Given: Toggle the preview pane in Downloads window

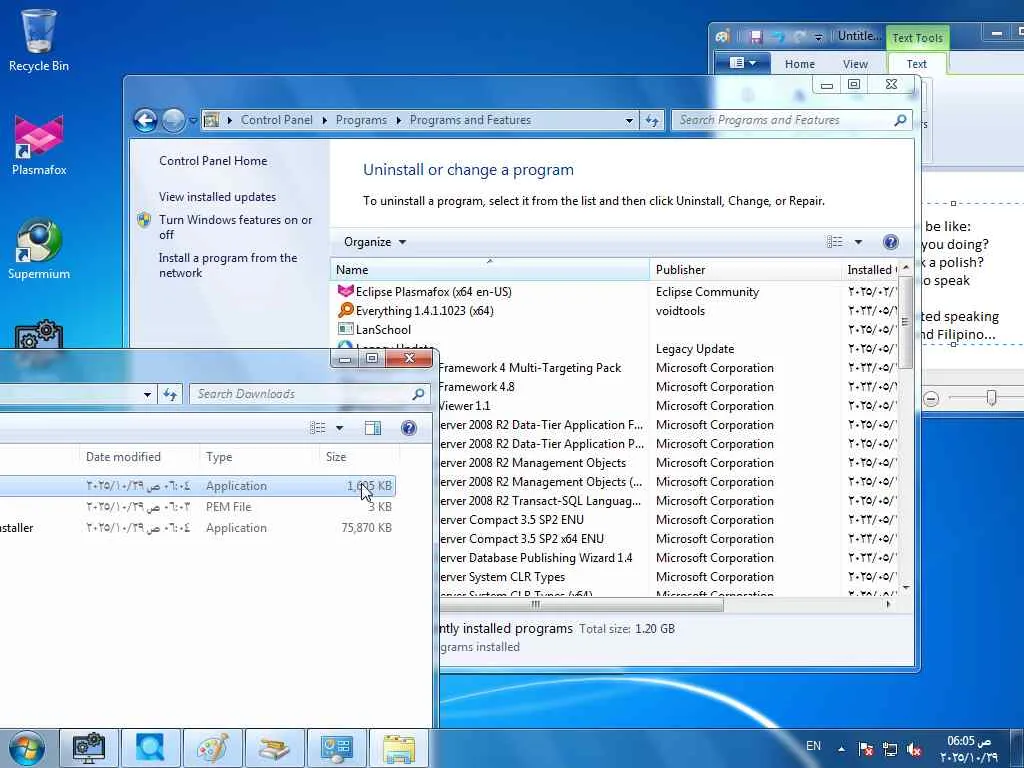Looking at the screenshot, I should 373,428.
